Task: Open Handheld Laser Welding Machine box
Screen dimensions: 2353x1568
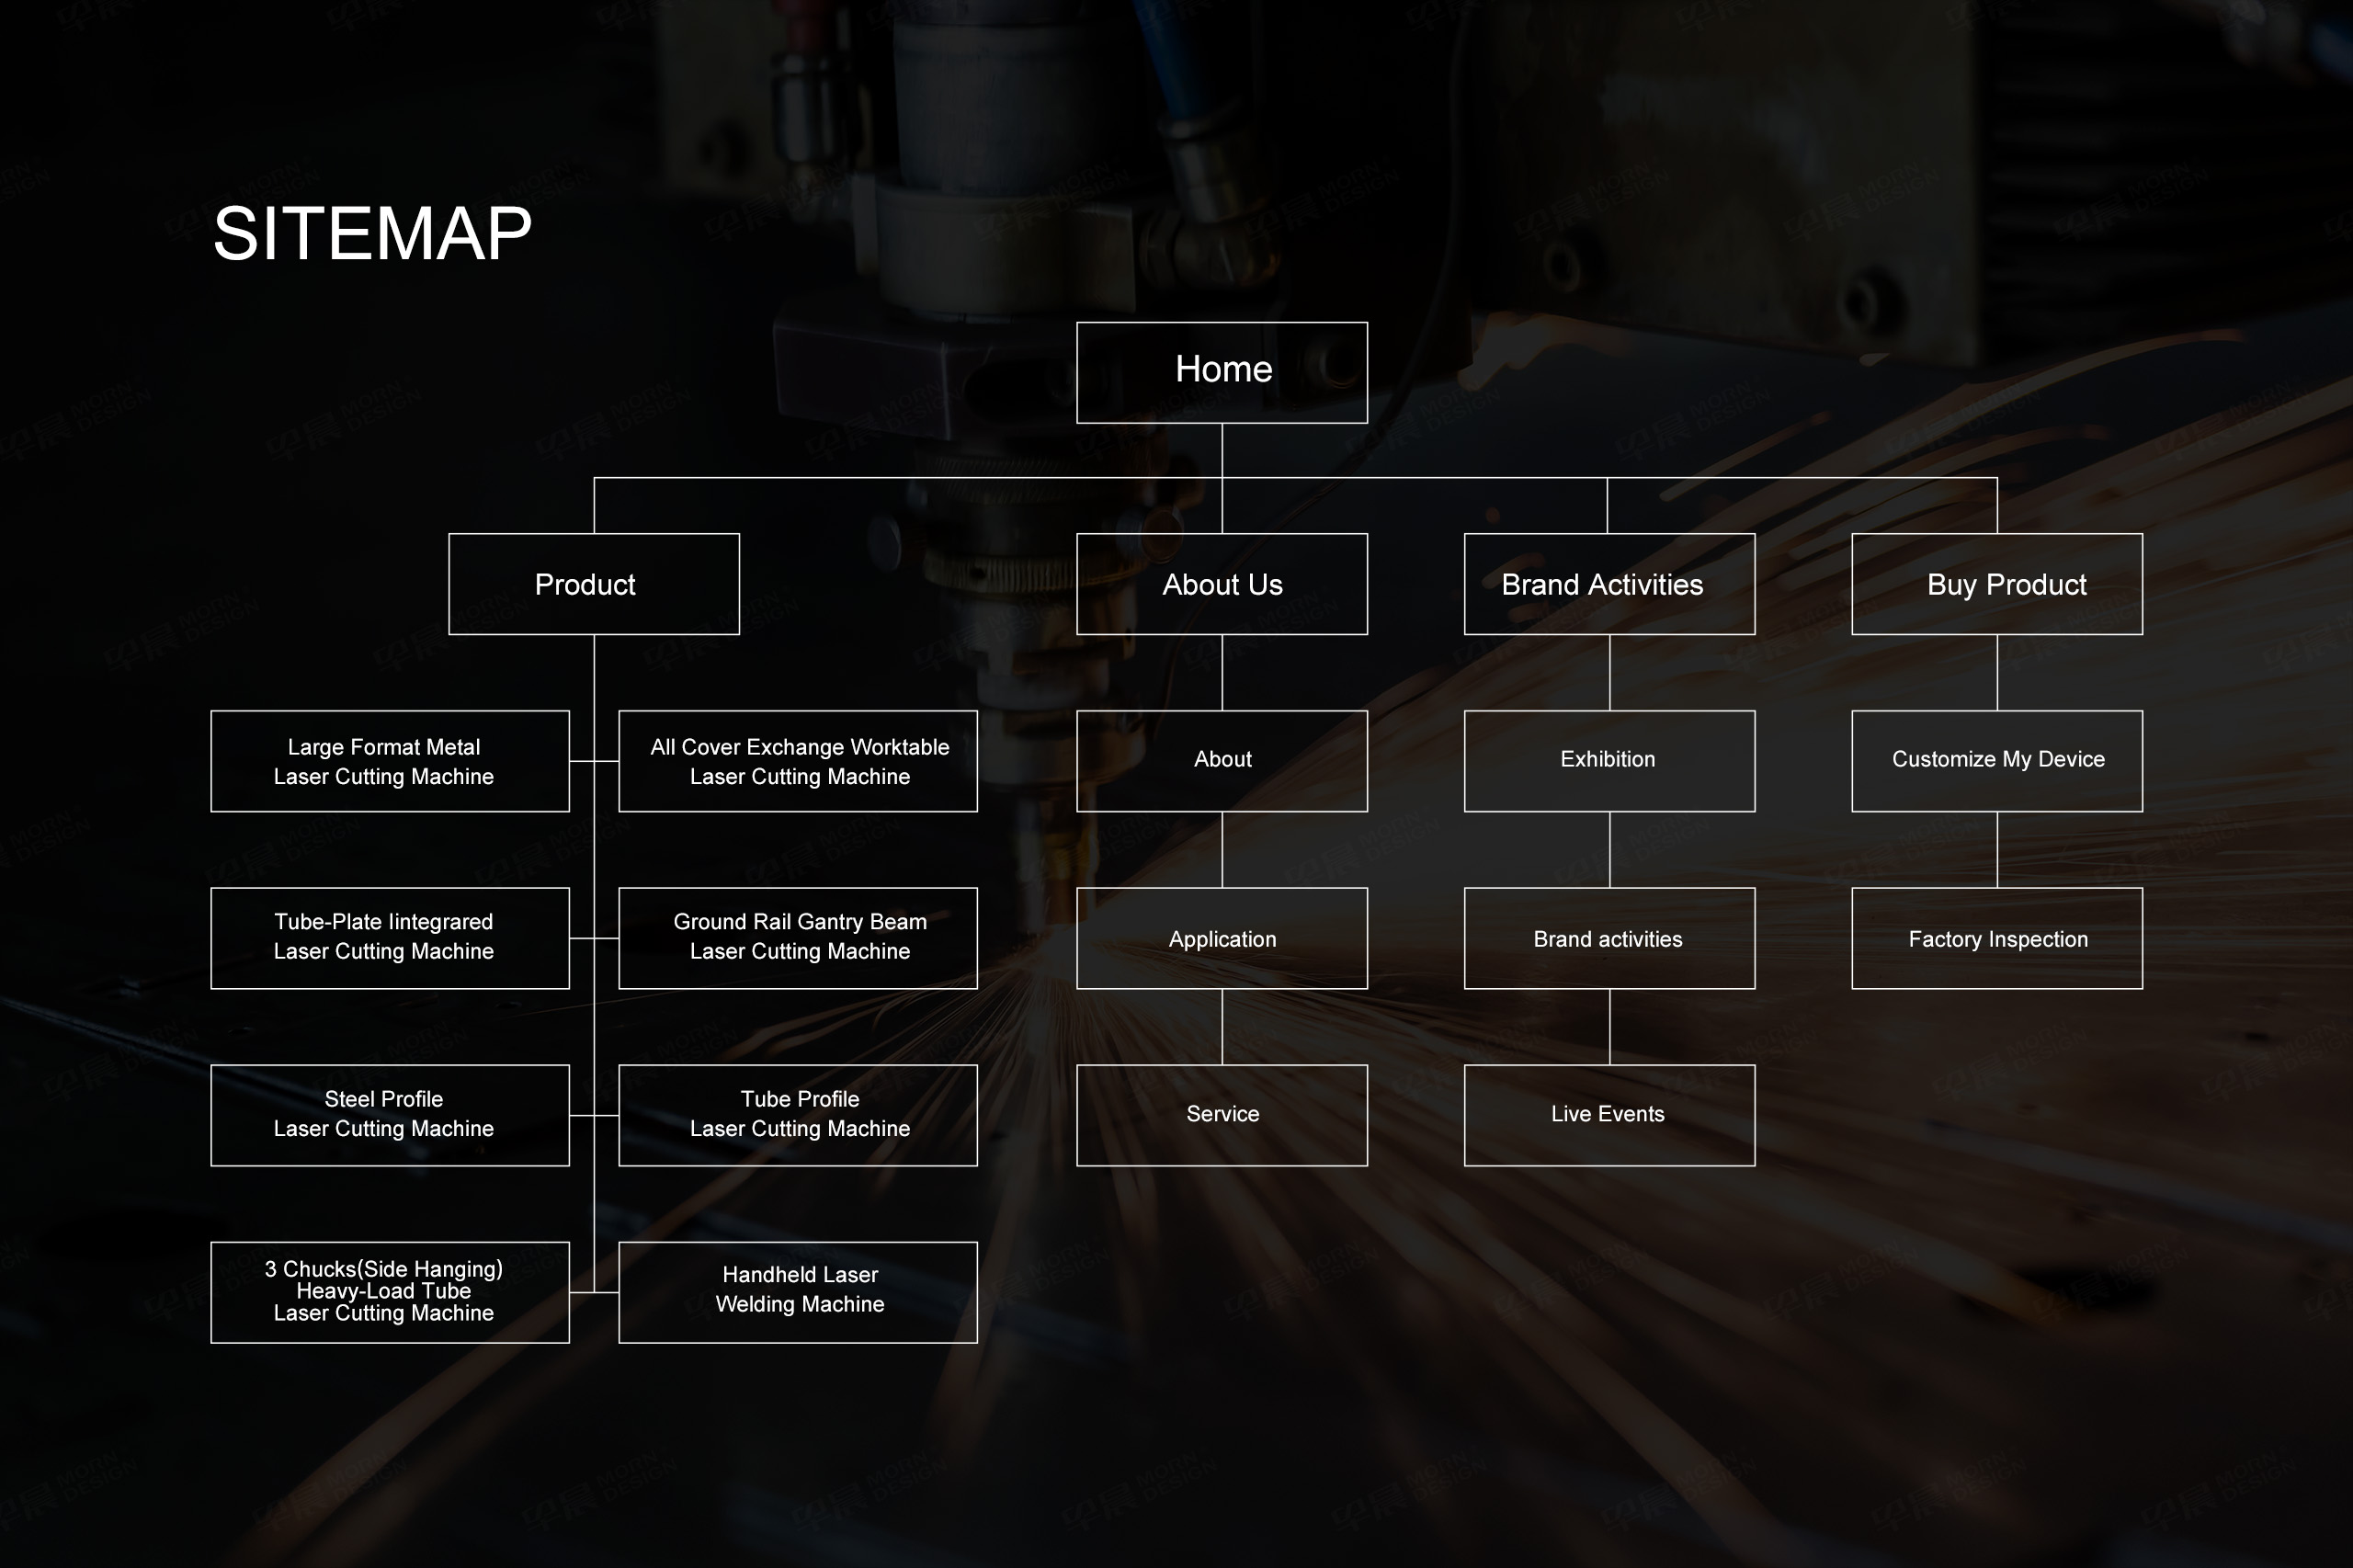Action: pos(797,1292)
